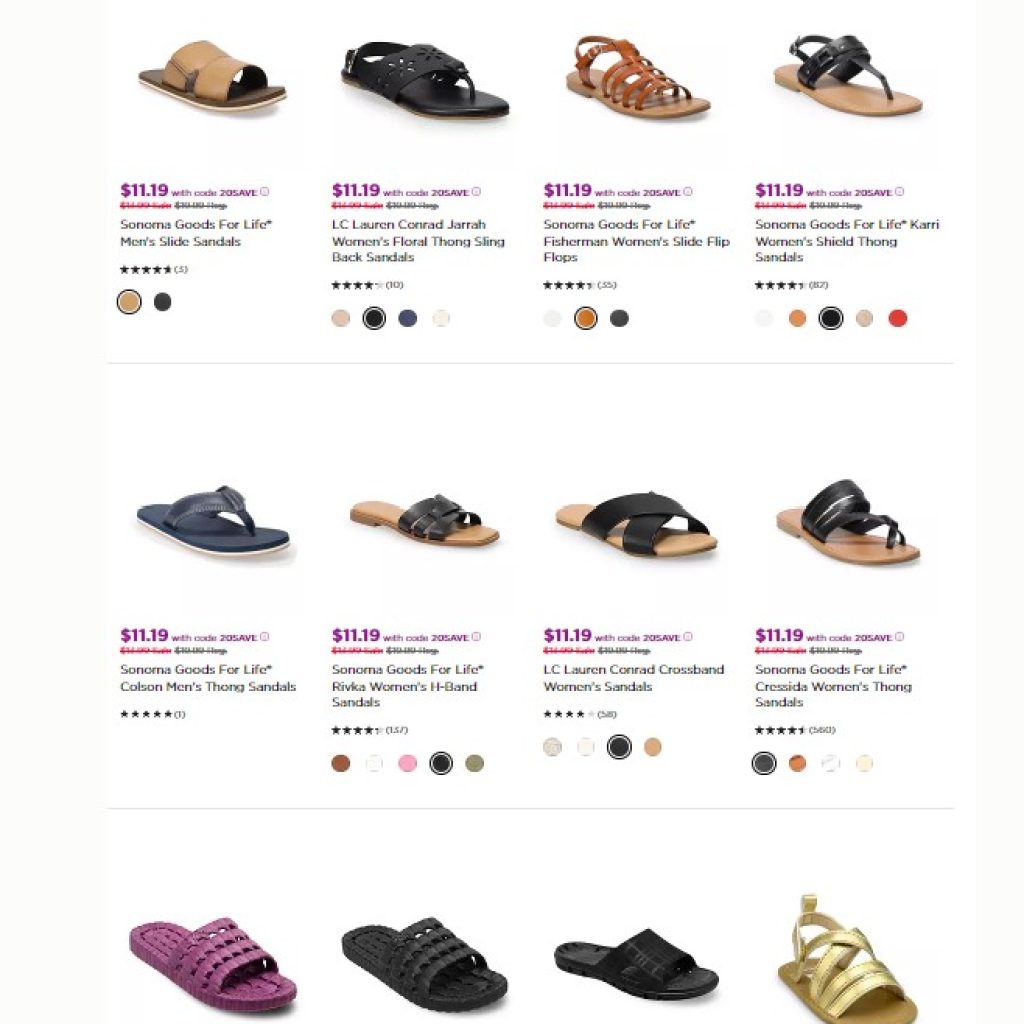Open Sonoma Colson Men's Thong Sandals link
This screenshot has height=1024, width=1024.
click(x=208, y=677)
